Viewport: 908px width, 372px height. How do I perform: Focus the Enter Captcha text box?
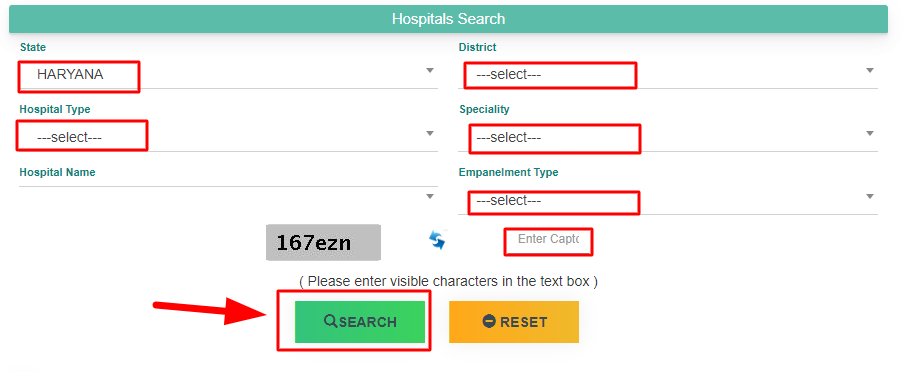pos(548,240)
